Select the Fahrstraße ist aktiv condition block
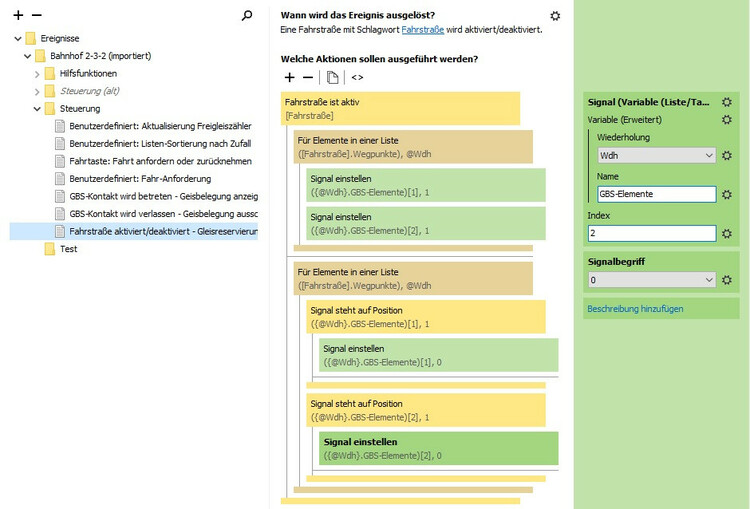Viewport: 750px width, 509px height. point(400,108)
